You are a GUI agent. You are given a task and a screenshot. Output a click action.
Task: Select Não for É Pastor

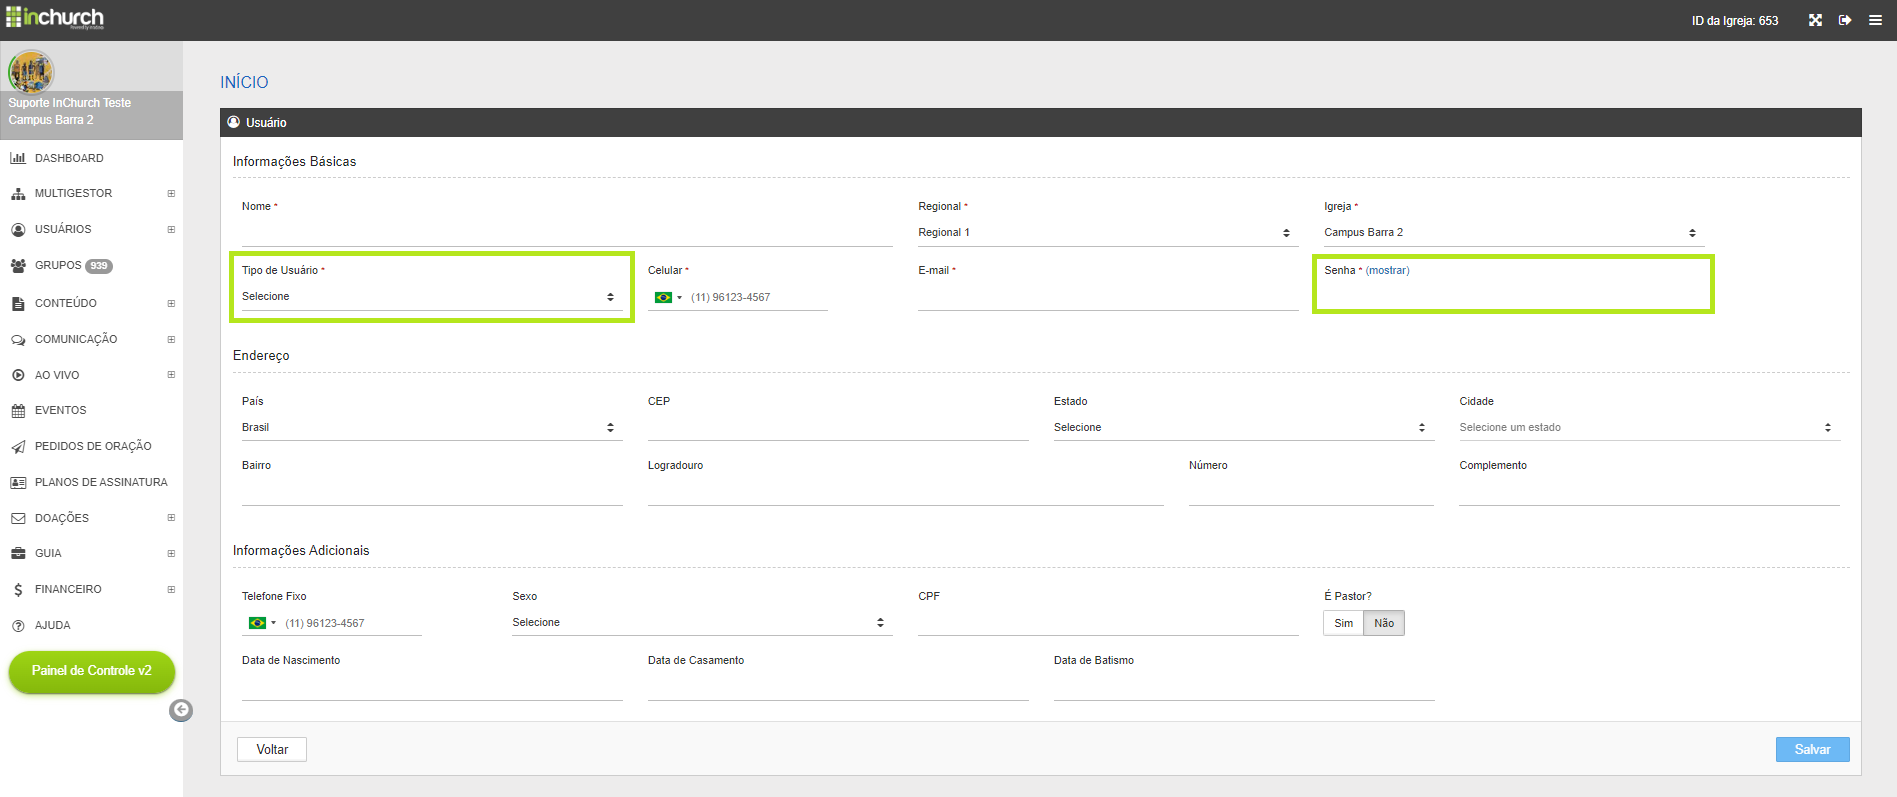1384,623
